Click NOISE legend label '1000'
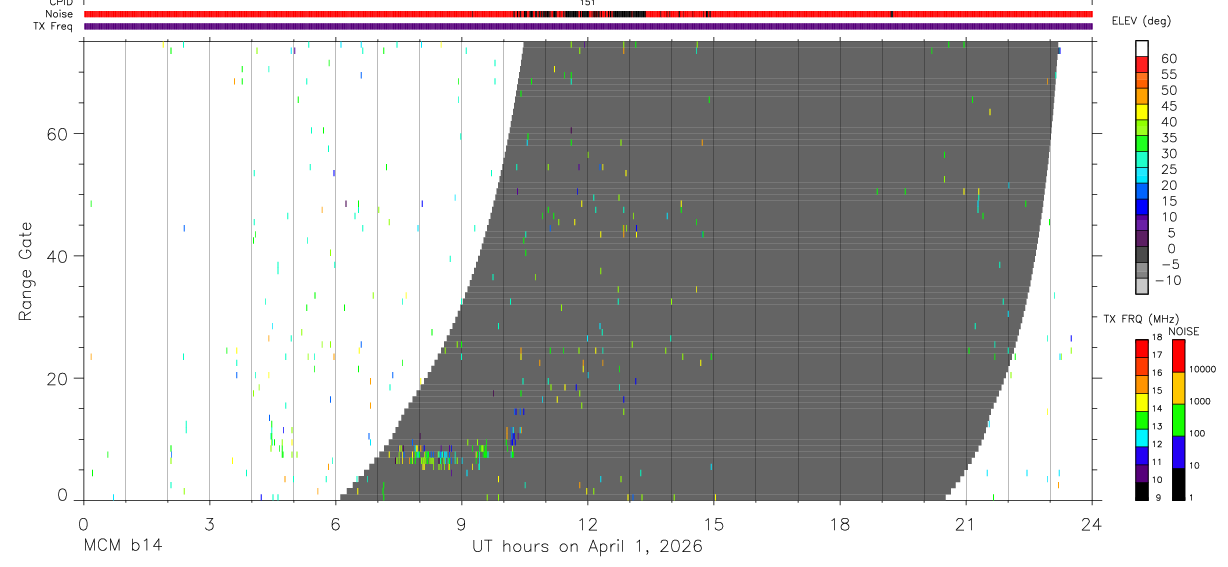This screenshot has height=567, width=1228. pos(1201,401)
